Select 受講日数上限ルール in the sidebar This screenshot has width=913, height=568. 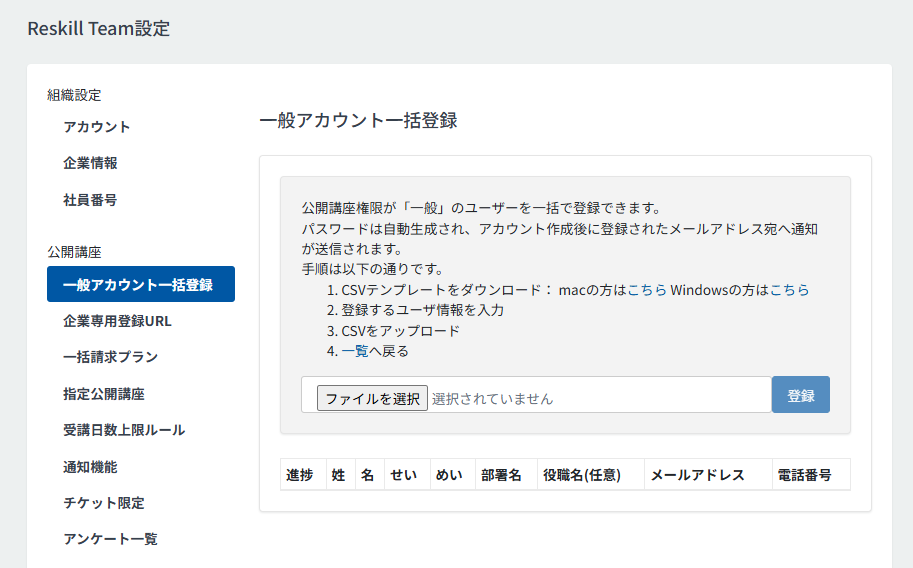pyautogui.click(x=124, y=430)
